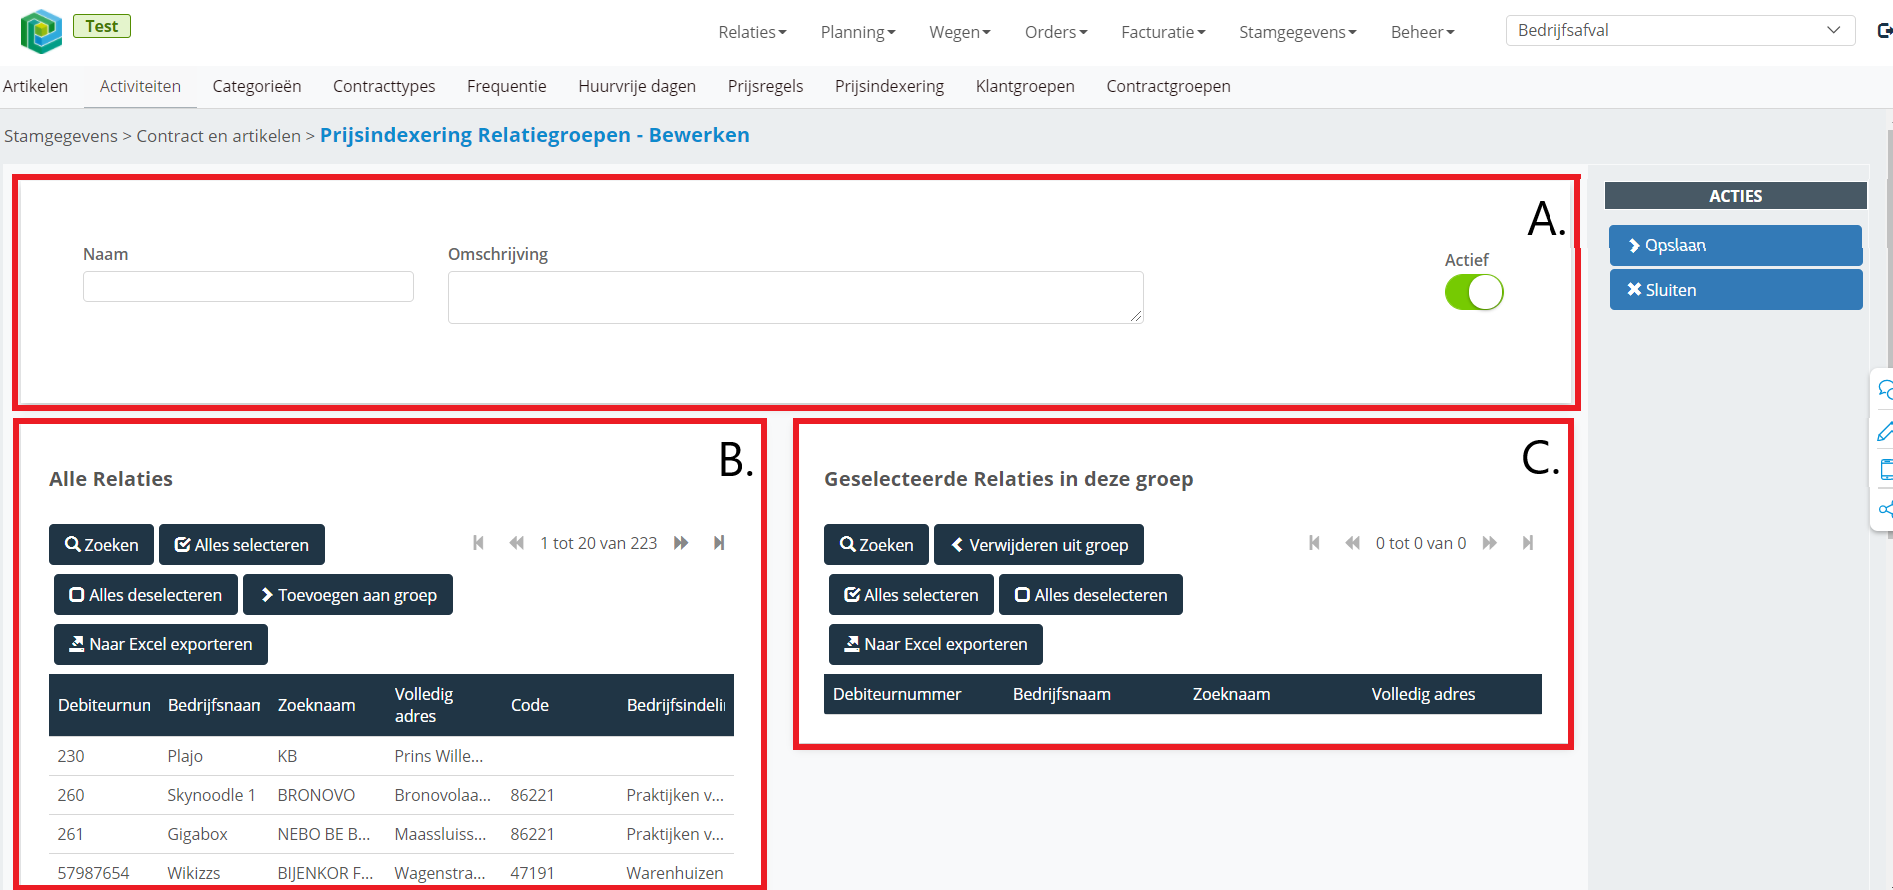
Task: Click the logout icon at top right
Action: click(x=1884, y=31)
